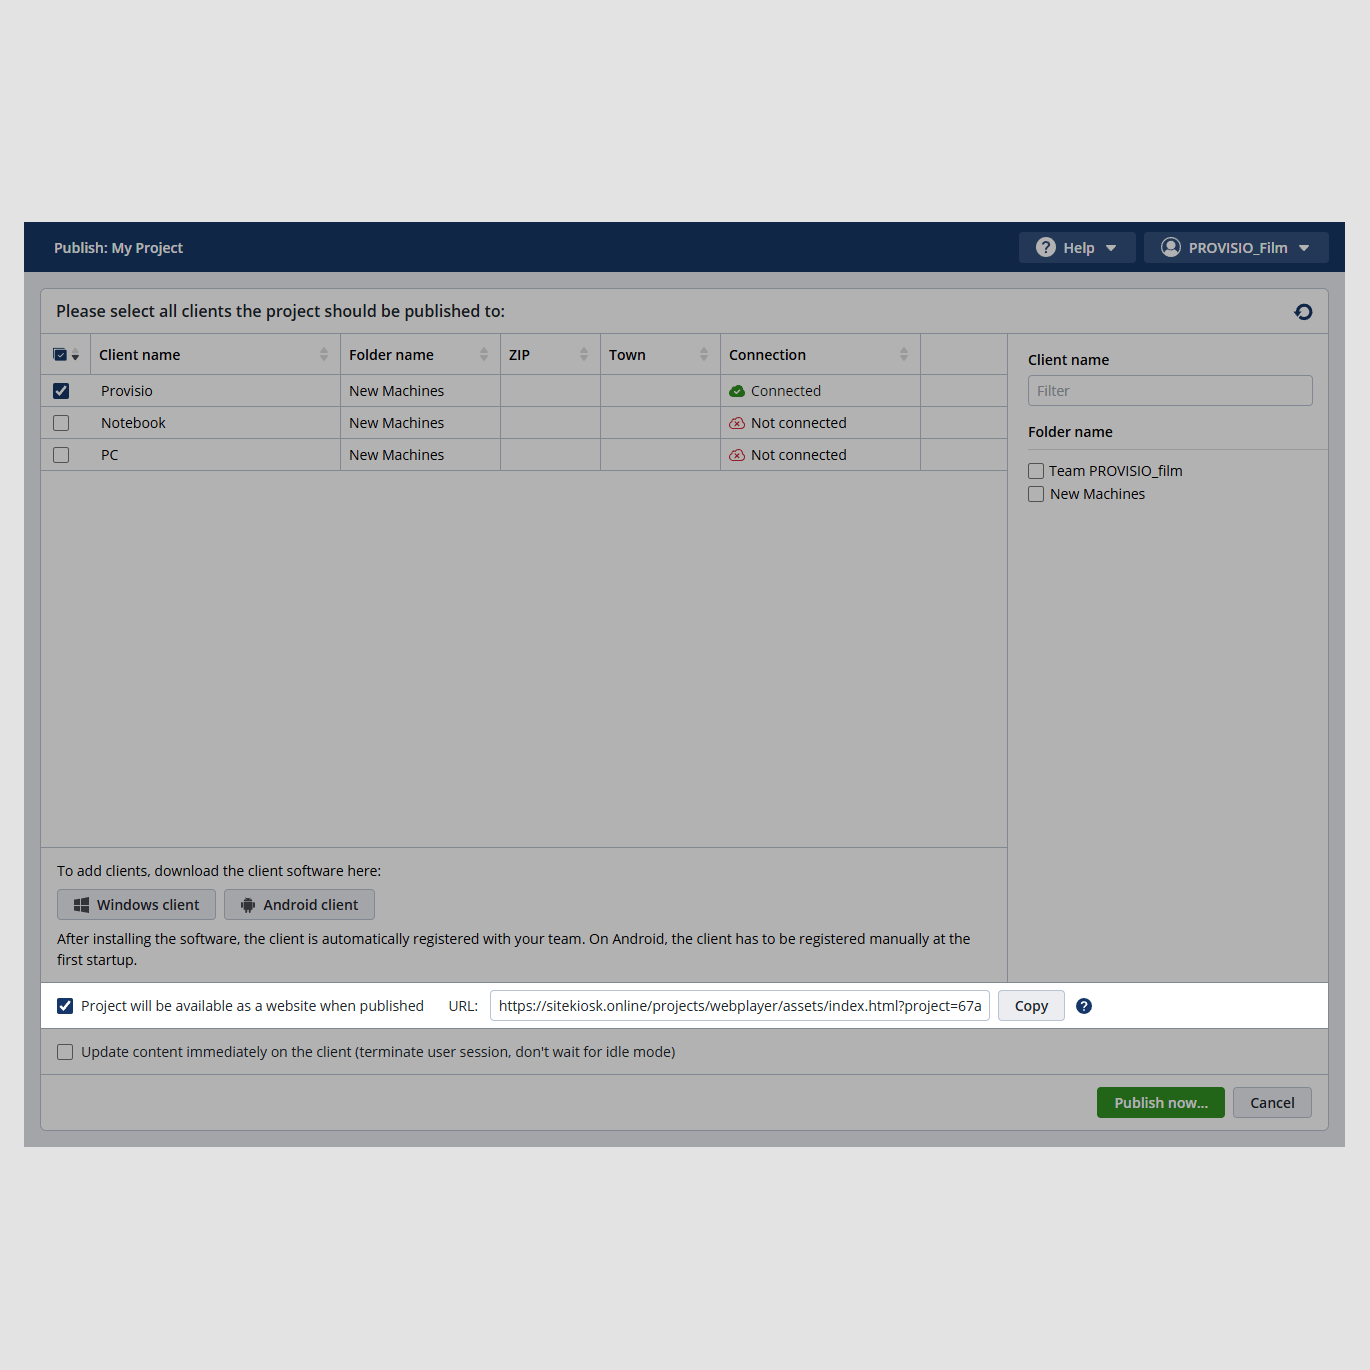This screenshot has height=1370, width=1370.
Task: Click the refresh client list icon
Action: 1303,312
